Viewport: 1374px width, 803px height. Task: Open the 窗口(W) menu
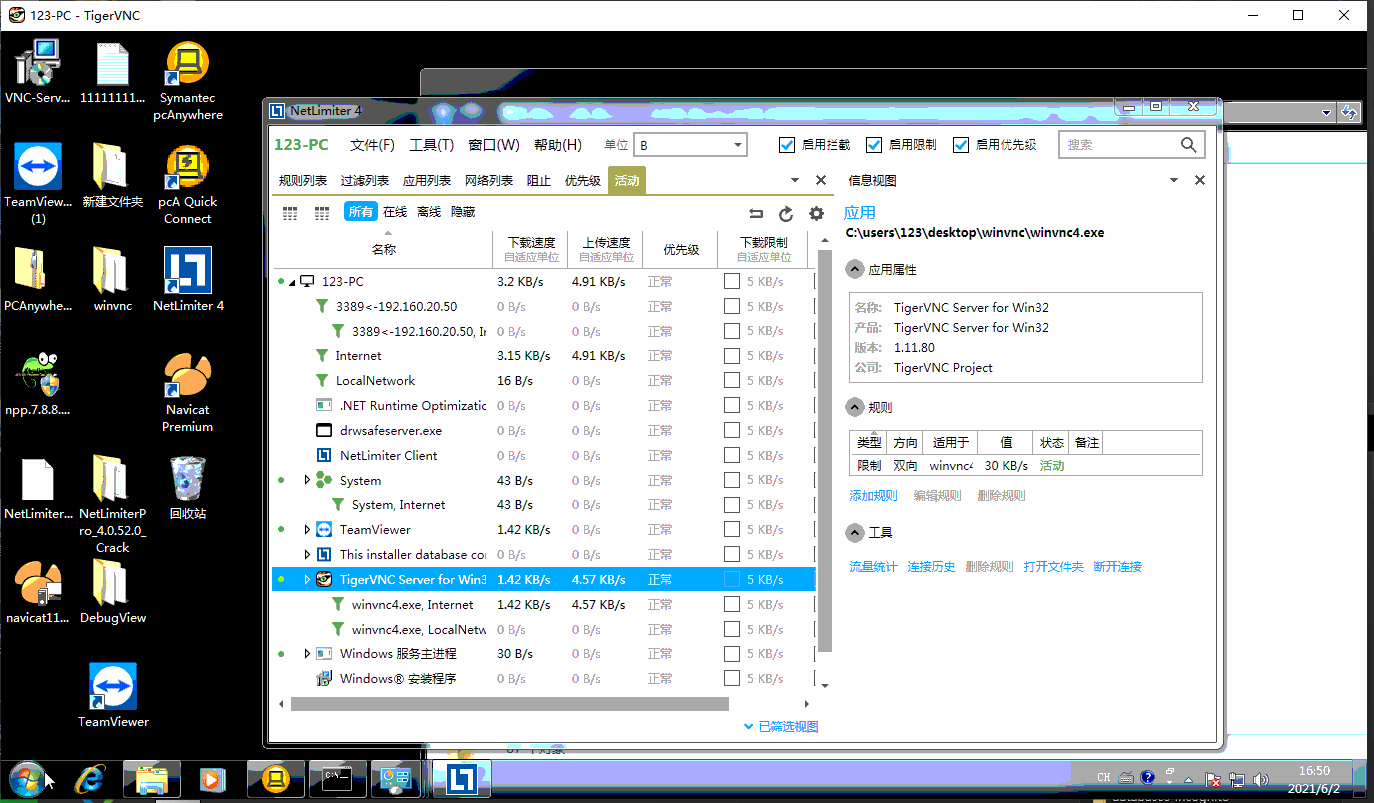(494, 145)
